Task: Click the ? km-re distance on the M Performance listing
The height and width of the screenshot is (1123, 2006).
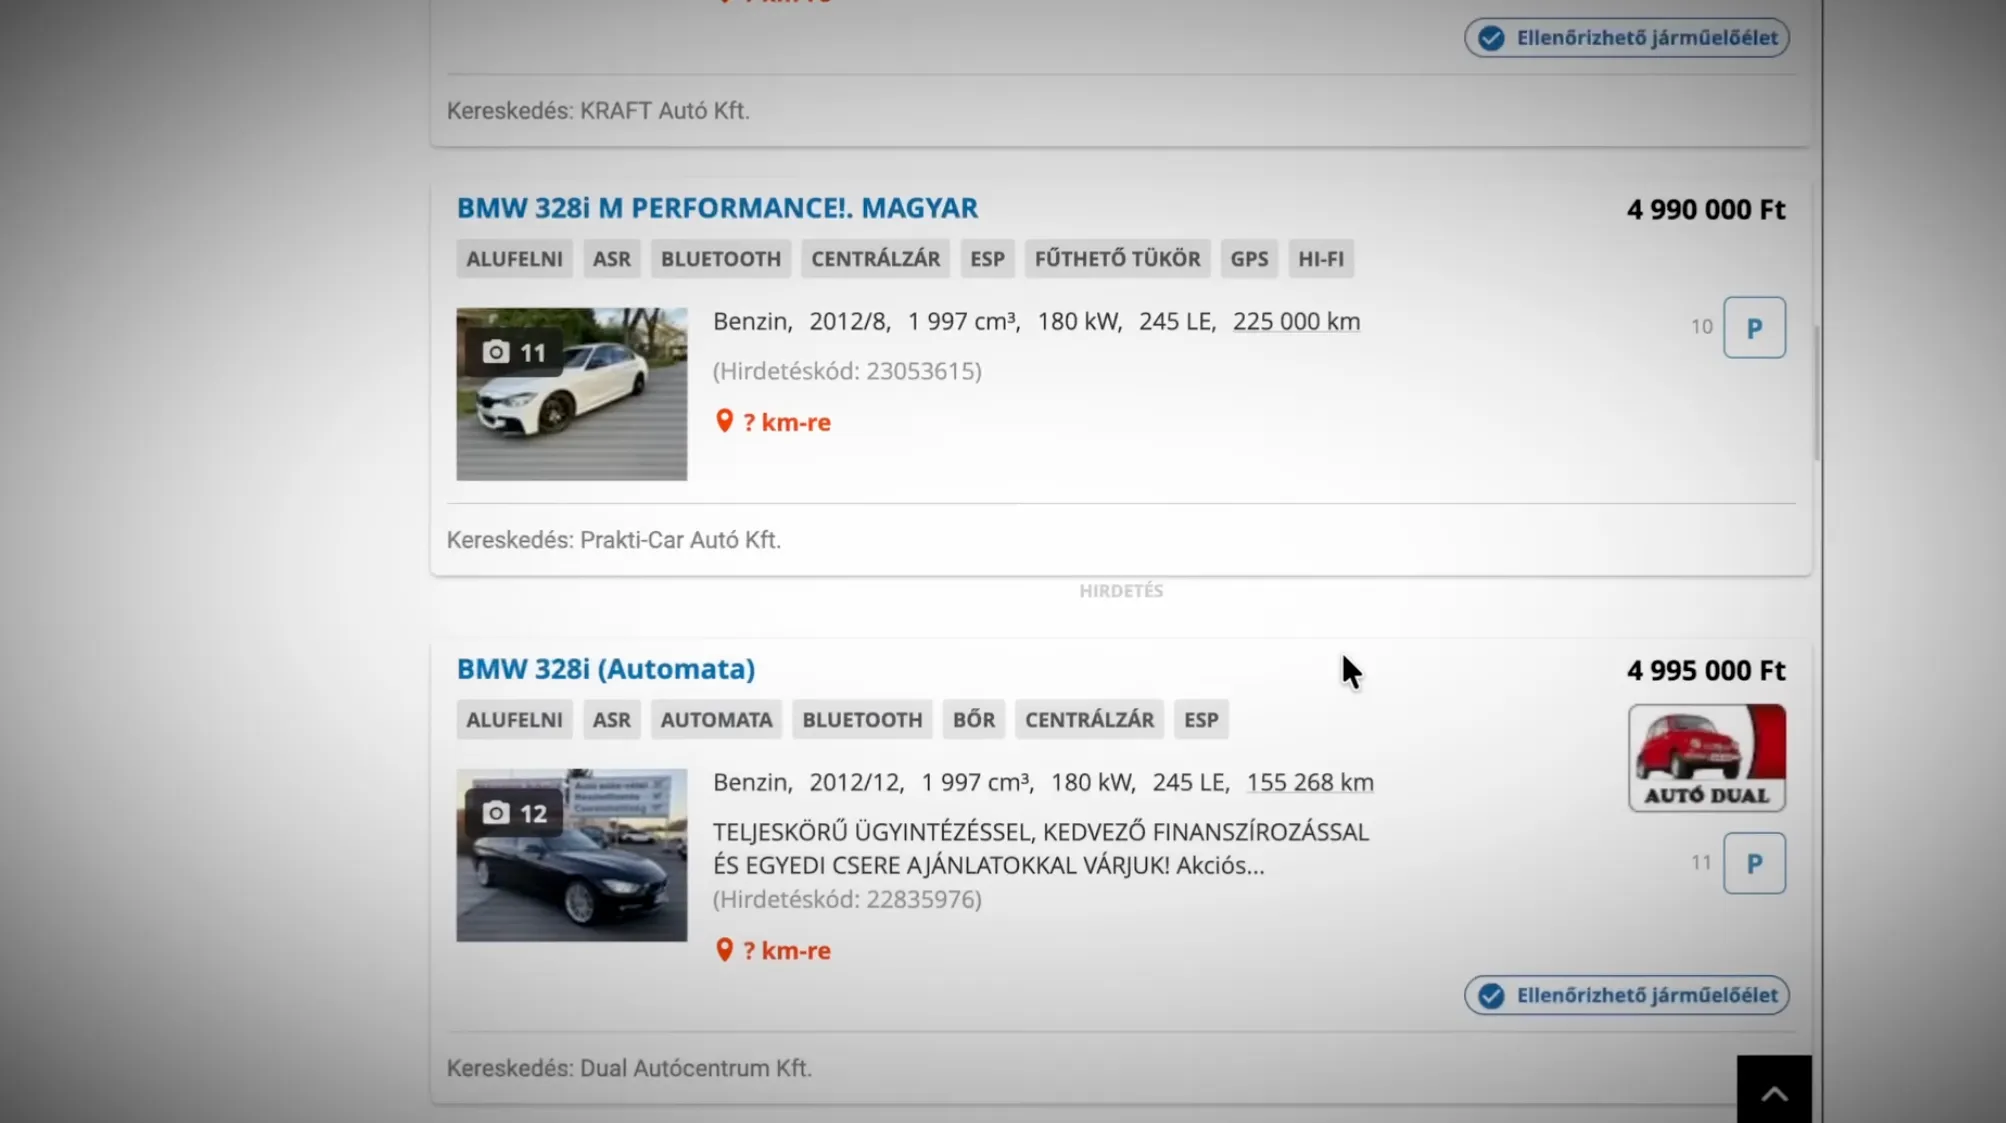Action: 787,422
